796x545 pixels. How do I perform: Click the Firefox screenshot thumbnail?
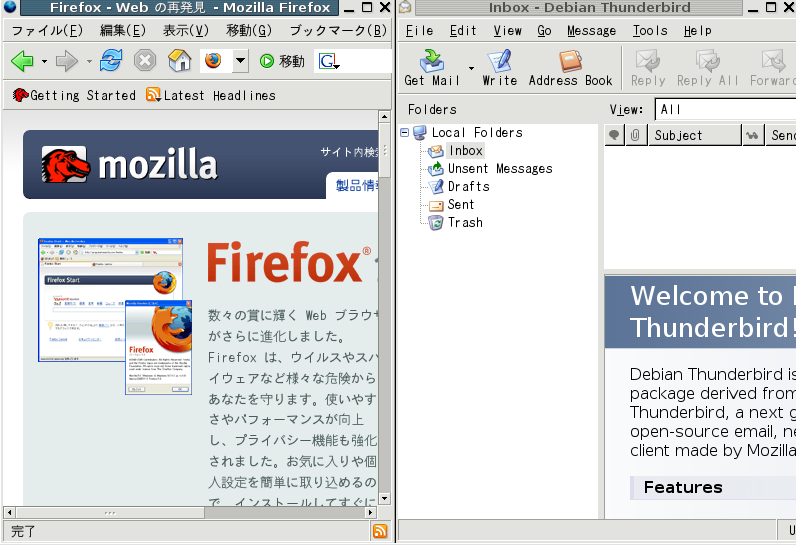pos(115,316)
